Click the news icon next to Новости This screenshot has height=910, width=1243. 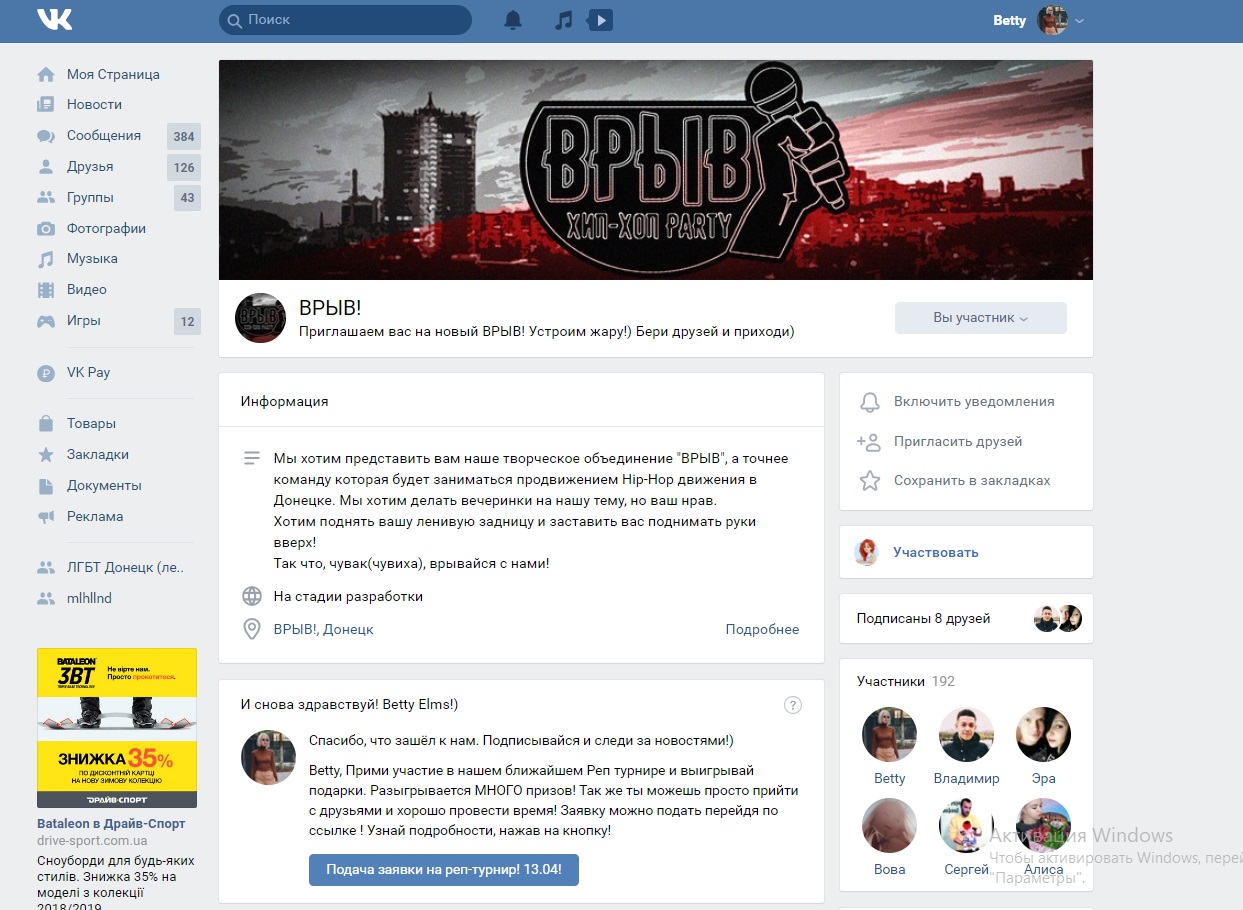pos(46,104)
